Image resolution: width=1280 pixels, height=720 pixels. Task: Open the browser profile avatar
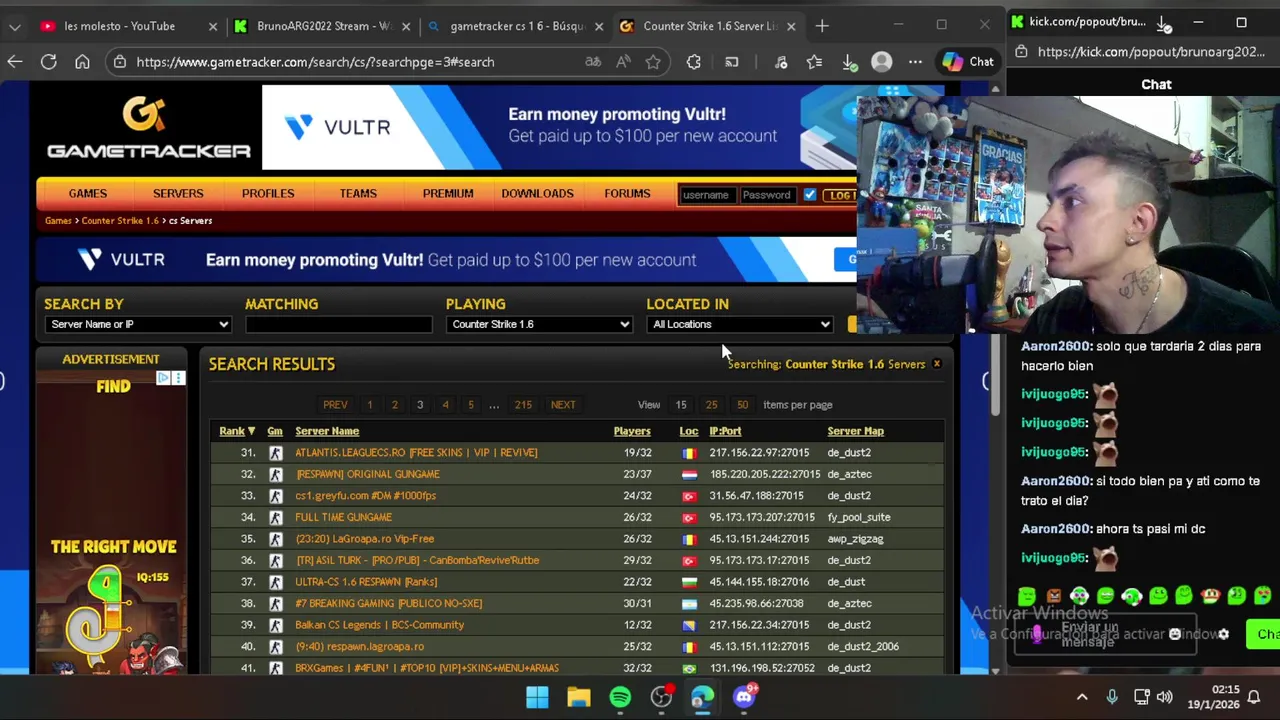coord(881,62)
